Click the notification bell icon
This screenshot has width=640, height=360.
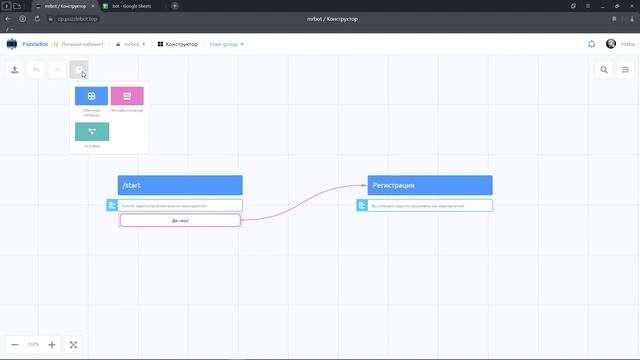coord(591,44)
